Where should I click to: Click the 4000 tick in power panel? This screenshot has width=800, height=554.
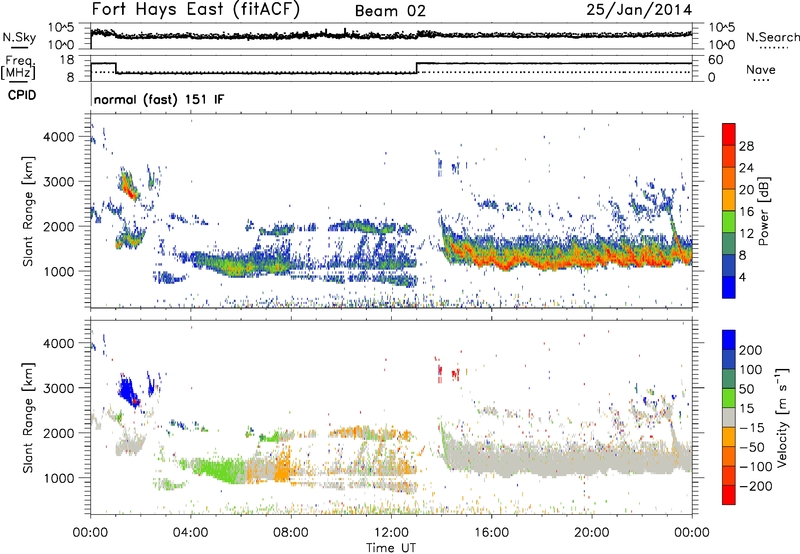click(59, 137)
